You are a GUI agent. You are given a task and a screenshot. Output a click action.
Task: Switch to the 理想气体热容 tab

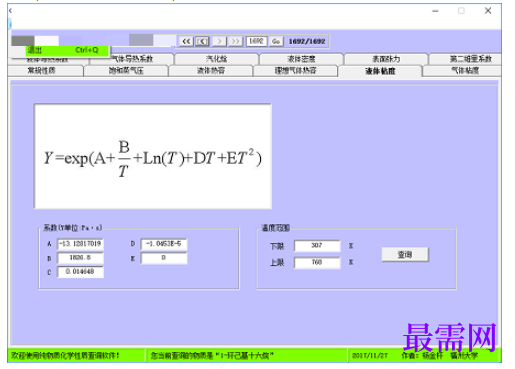pyautogui.click(x=295, y=71)
